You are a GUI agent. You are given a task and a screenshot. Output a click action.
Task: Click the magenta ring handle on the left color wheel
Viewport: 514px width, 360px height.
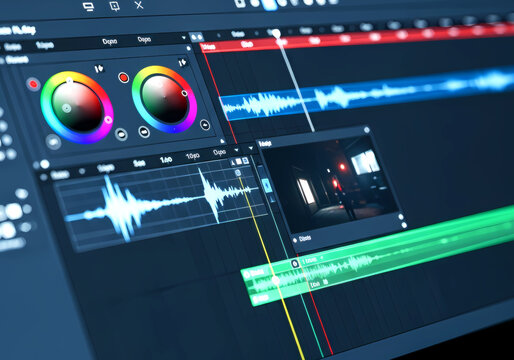(x=108, y=120)
